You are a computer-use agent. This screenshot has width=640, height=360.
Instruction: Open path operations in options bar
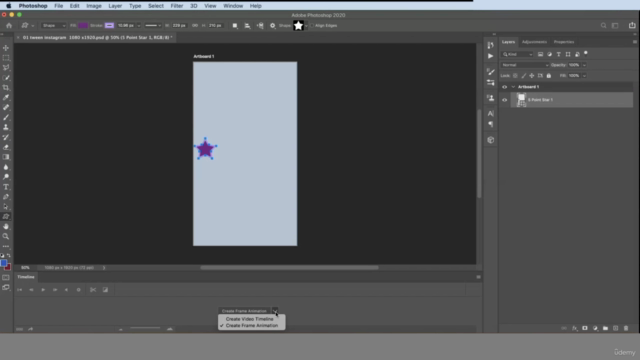(235, 25)
